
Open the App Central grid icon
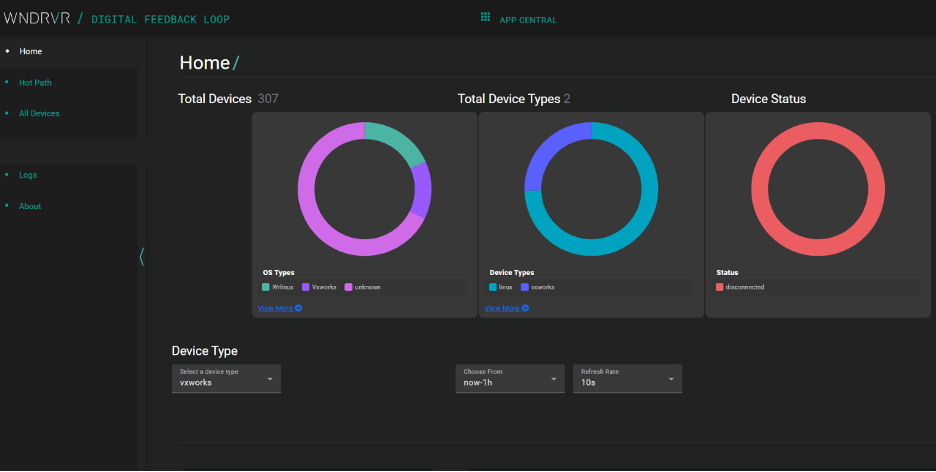point(485,18)
